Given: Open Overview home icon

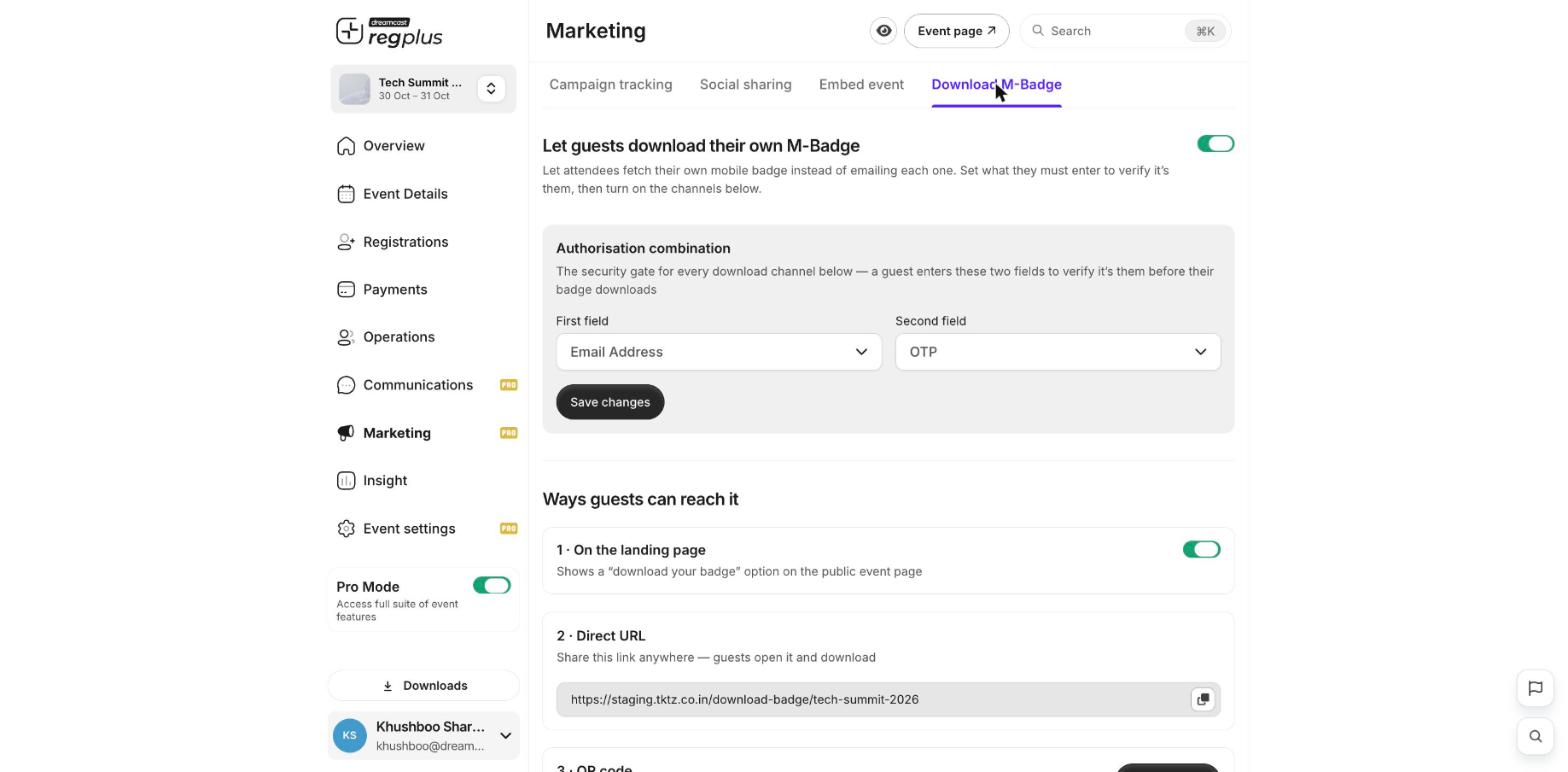Looking at the screenshot, I should 346,146.
